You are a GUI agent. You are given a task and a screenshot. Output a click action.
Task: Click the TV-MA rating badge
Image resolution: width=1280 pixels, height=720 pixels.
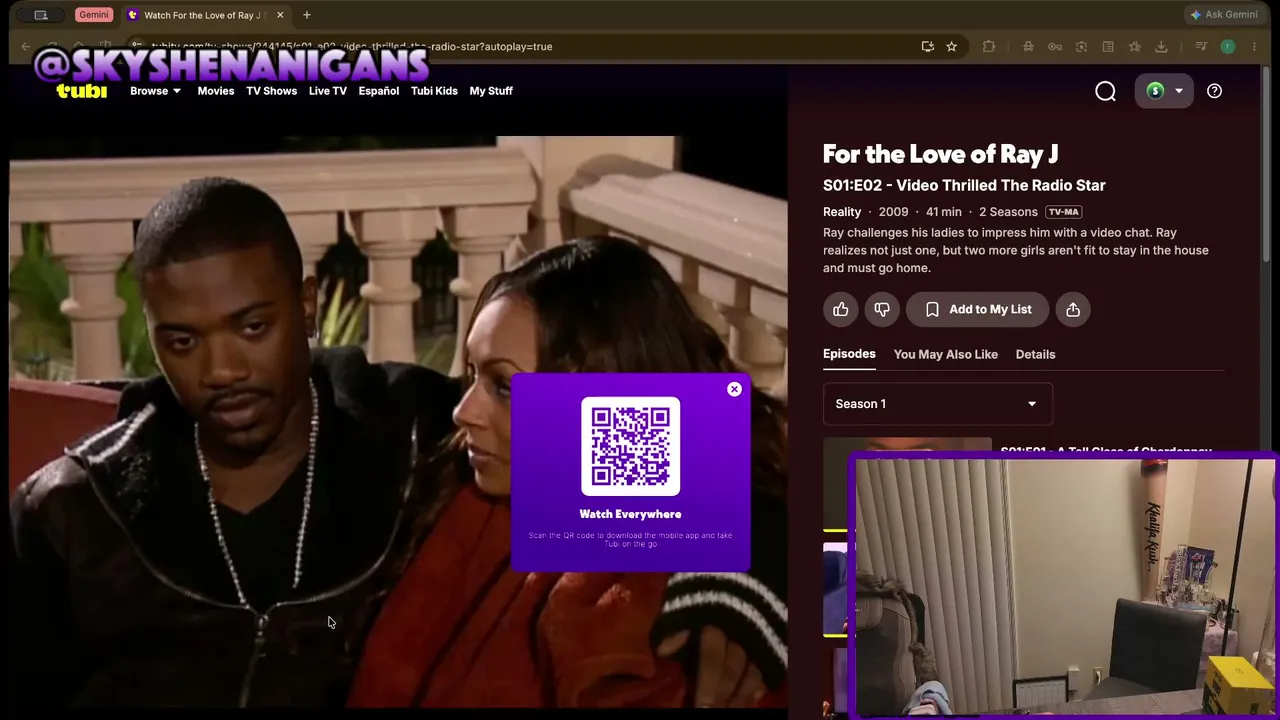click(x=1064, y=212)
